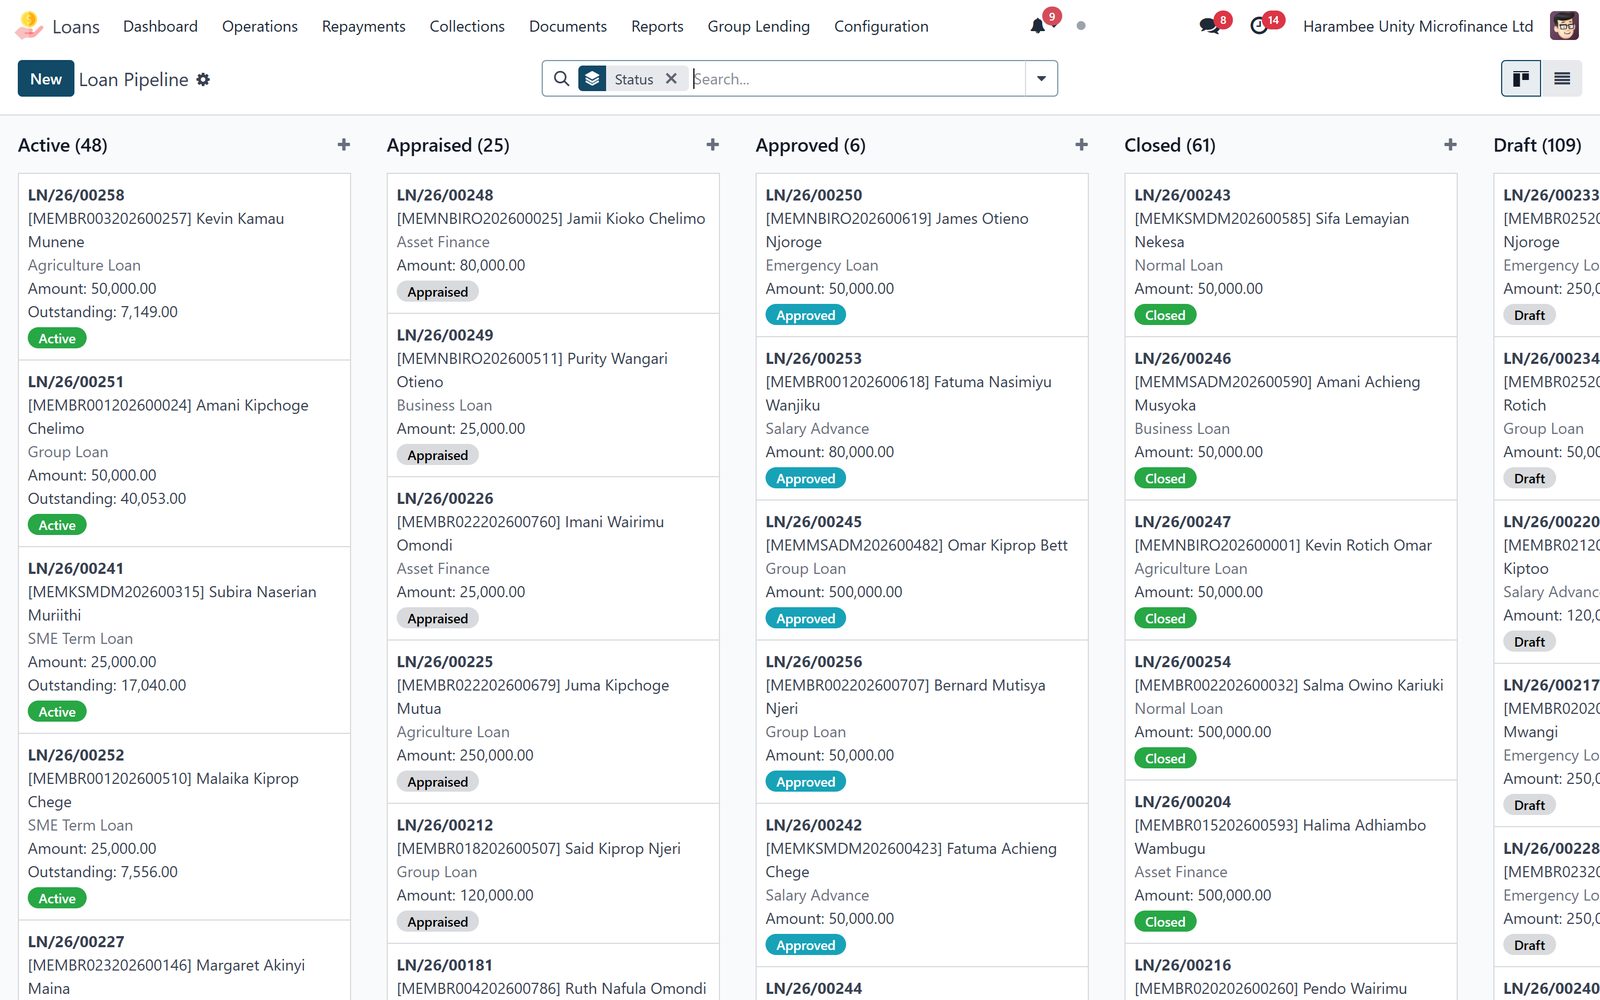Open Loan Pipeline settings gear

click(203, 79)
